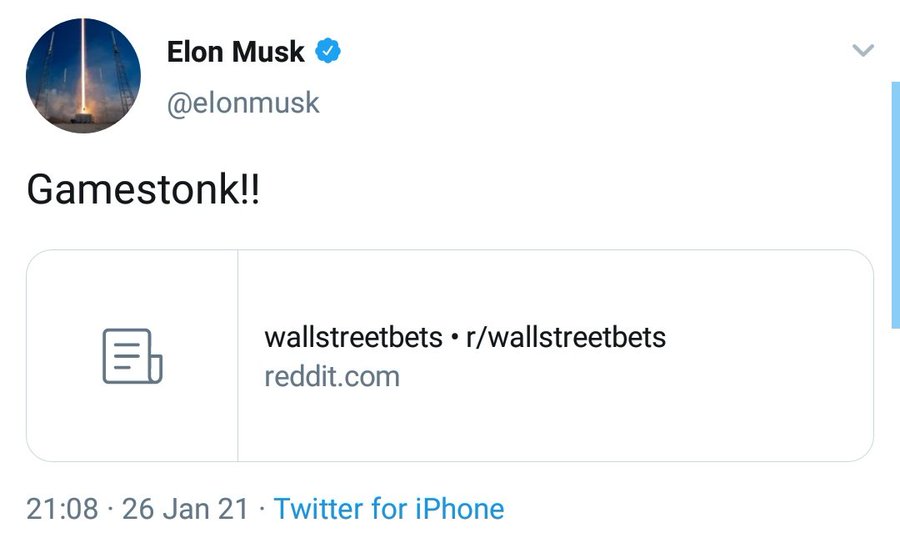Open the @elonmusk handle link
This screenshot has height=538, width=900.
point(243,103)
